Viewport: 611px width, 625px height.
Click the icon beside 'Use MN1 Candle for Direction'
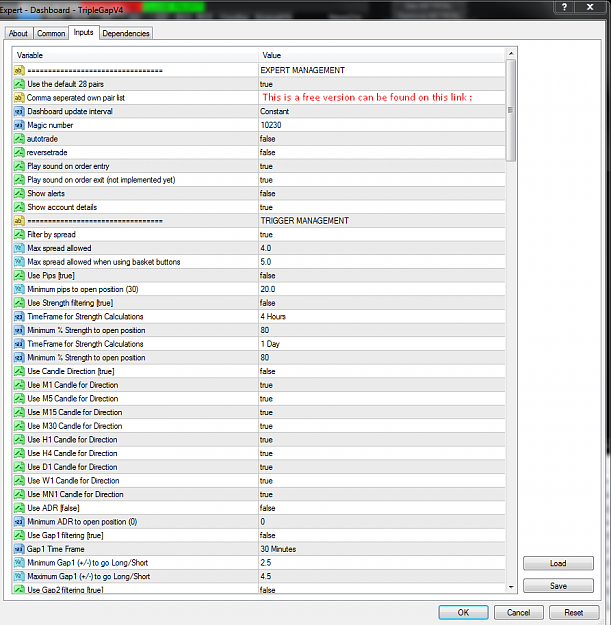[x=19, y=494]
